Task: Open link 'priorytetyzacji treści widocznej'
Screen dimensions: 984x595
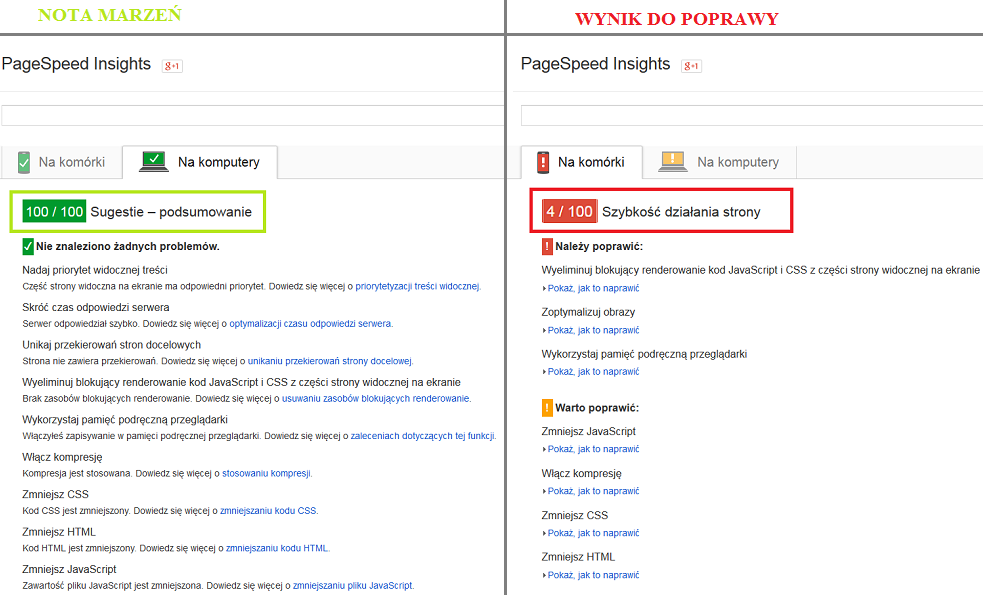Action: click(417, 286)
